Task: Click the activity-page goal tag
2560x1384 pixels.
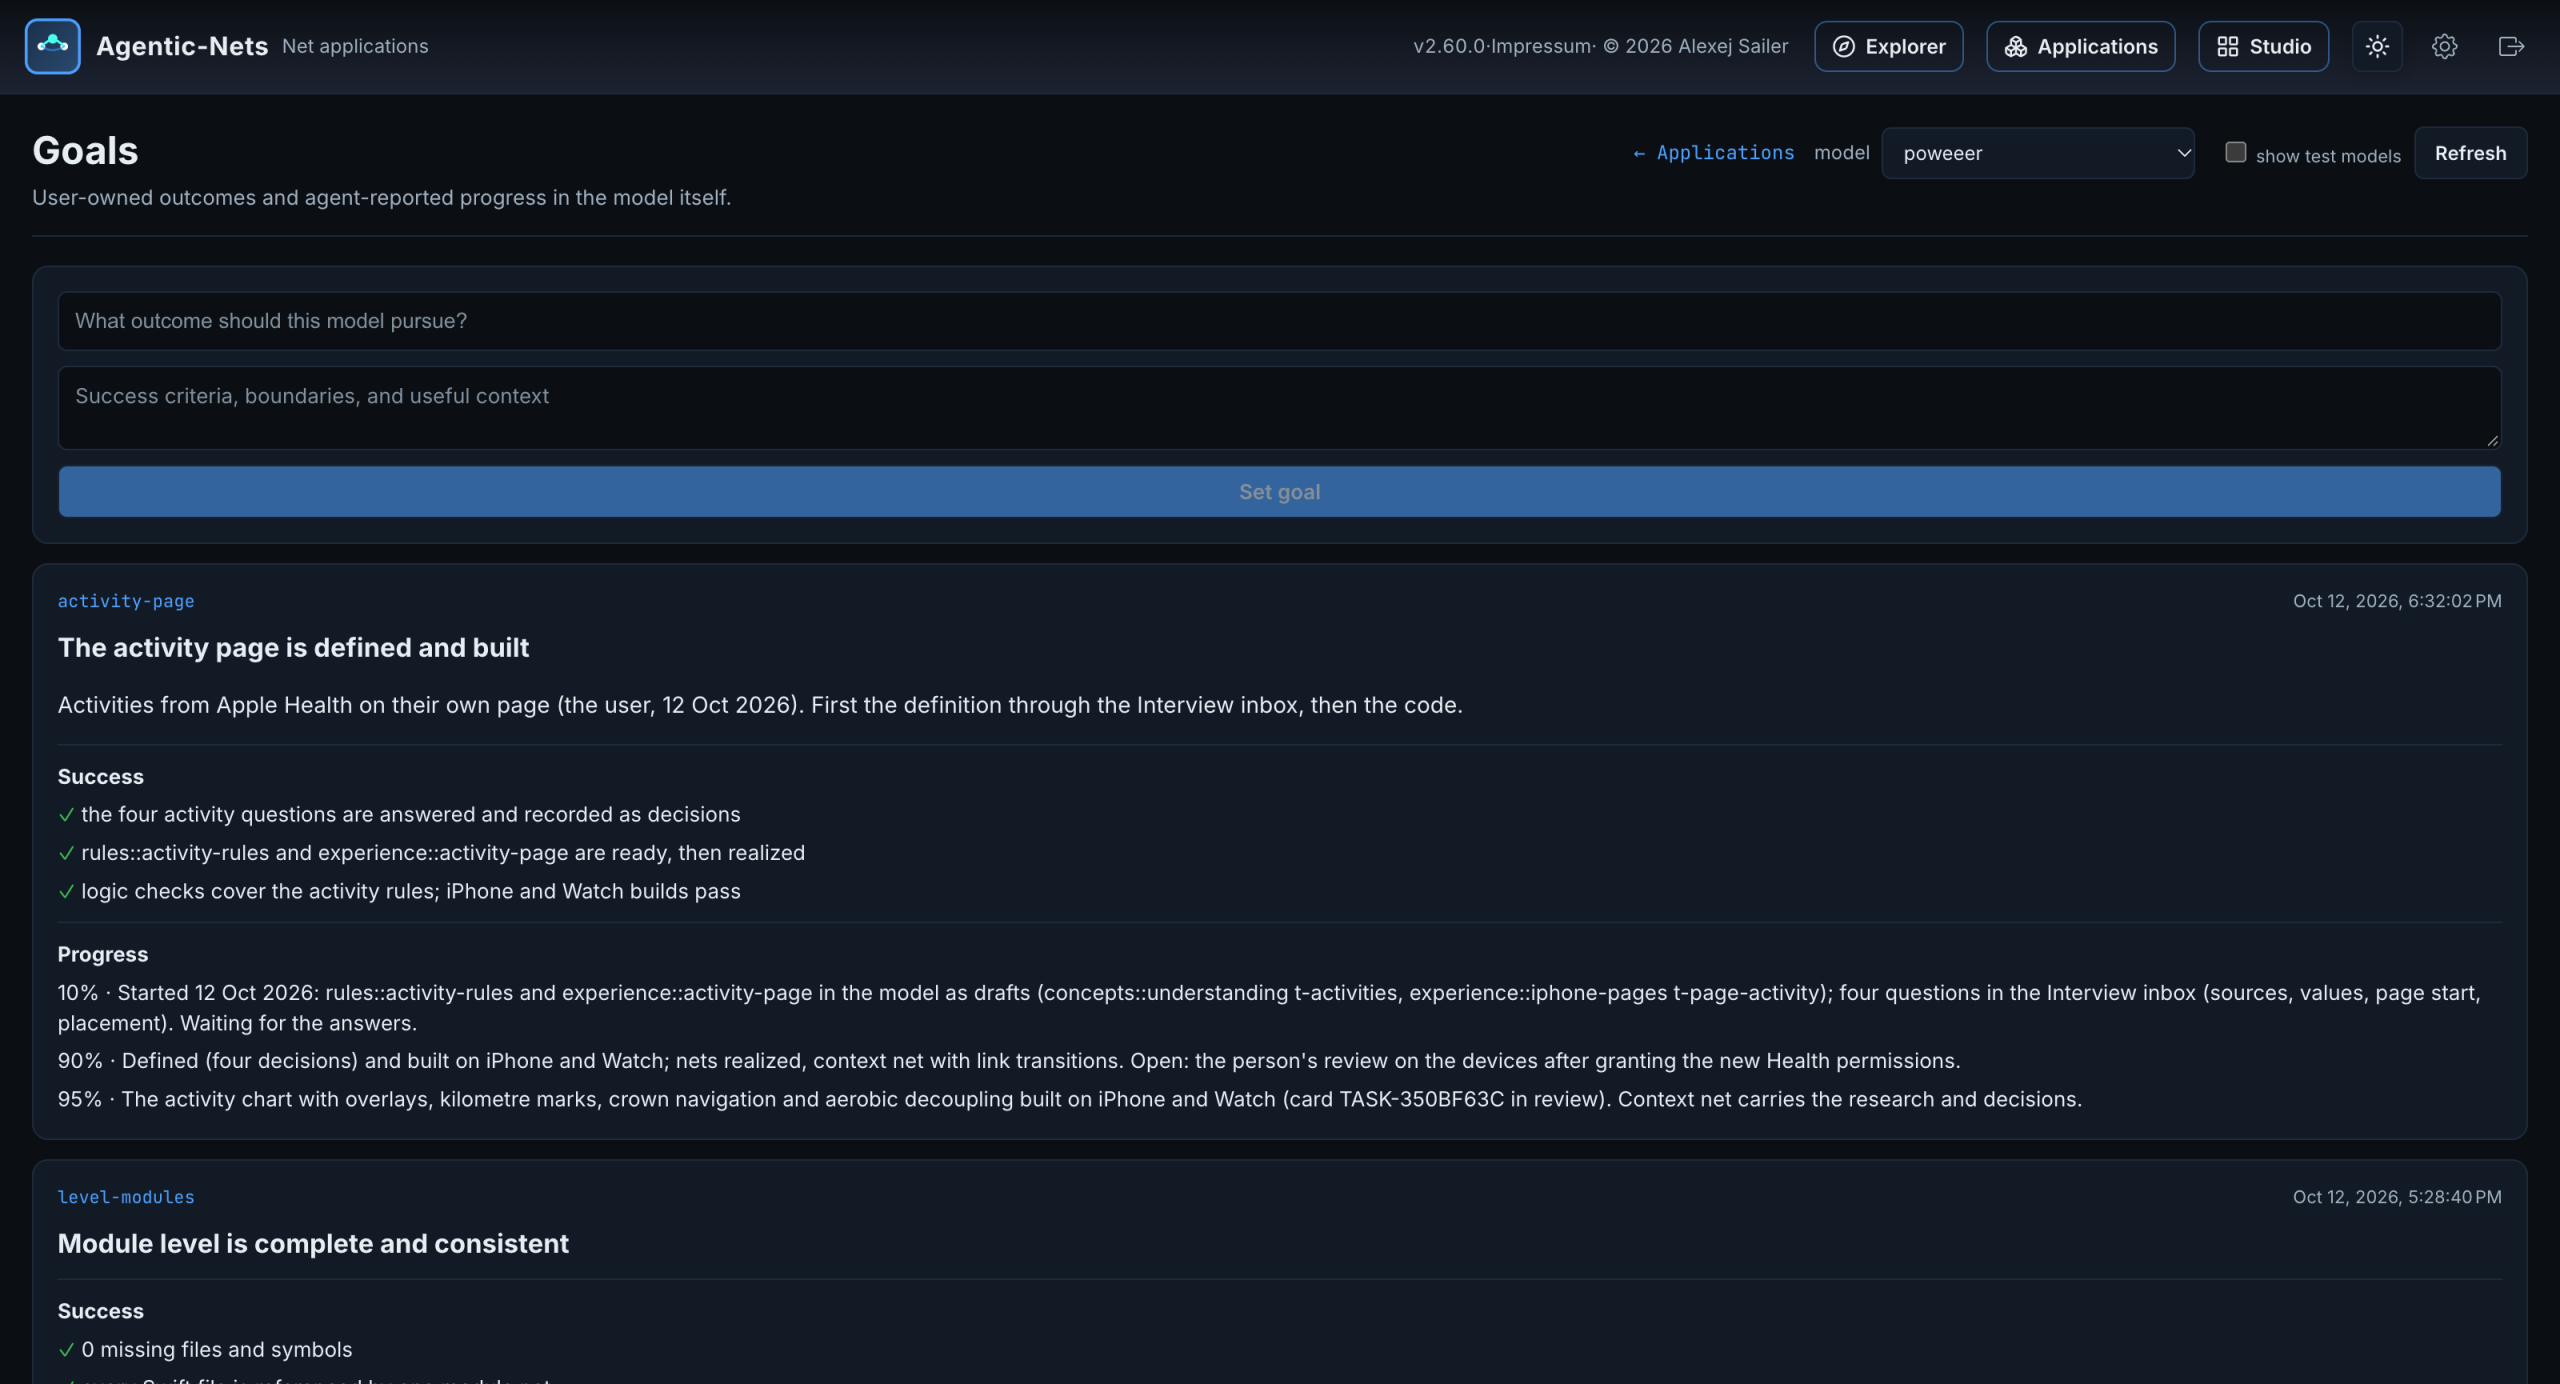Action: click(126, 601)
